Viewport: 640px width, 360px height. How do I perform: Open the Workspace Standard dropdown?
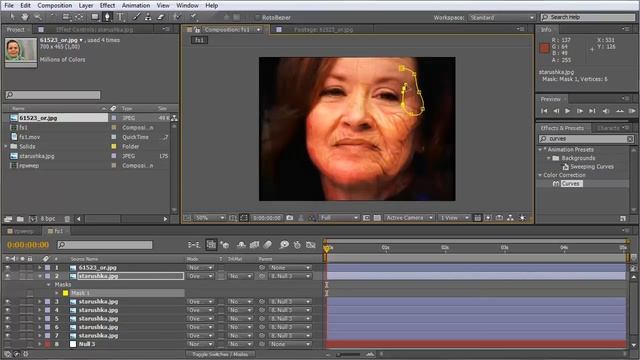click(x=502, y=18)
